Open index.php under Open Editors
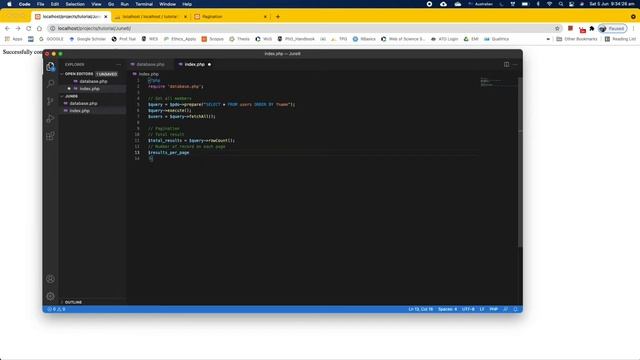The width and height of the screenshot is (640, 360). 89,89
